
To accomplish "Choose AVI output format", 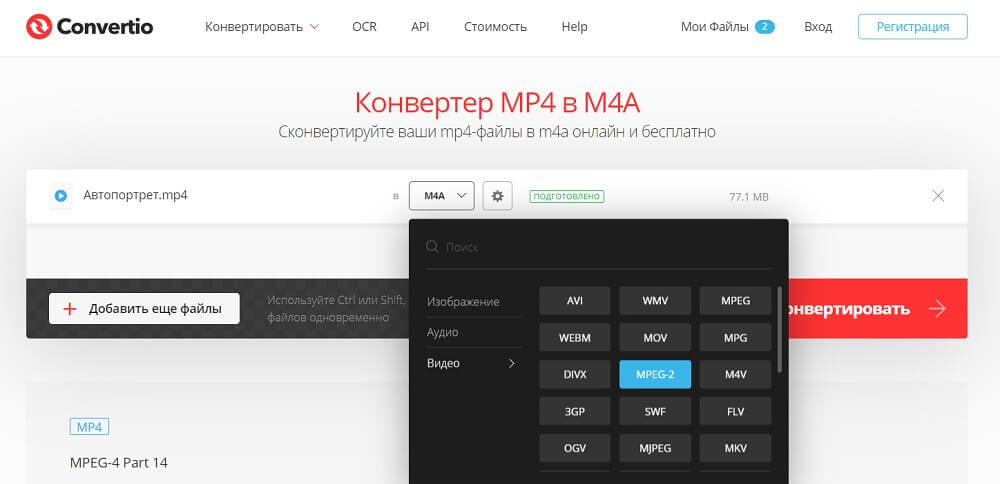I will (x=575, y=301).
